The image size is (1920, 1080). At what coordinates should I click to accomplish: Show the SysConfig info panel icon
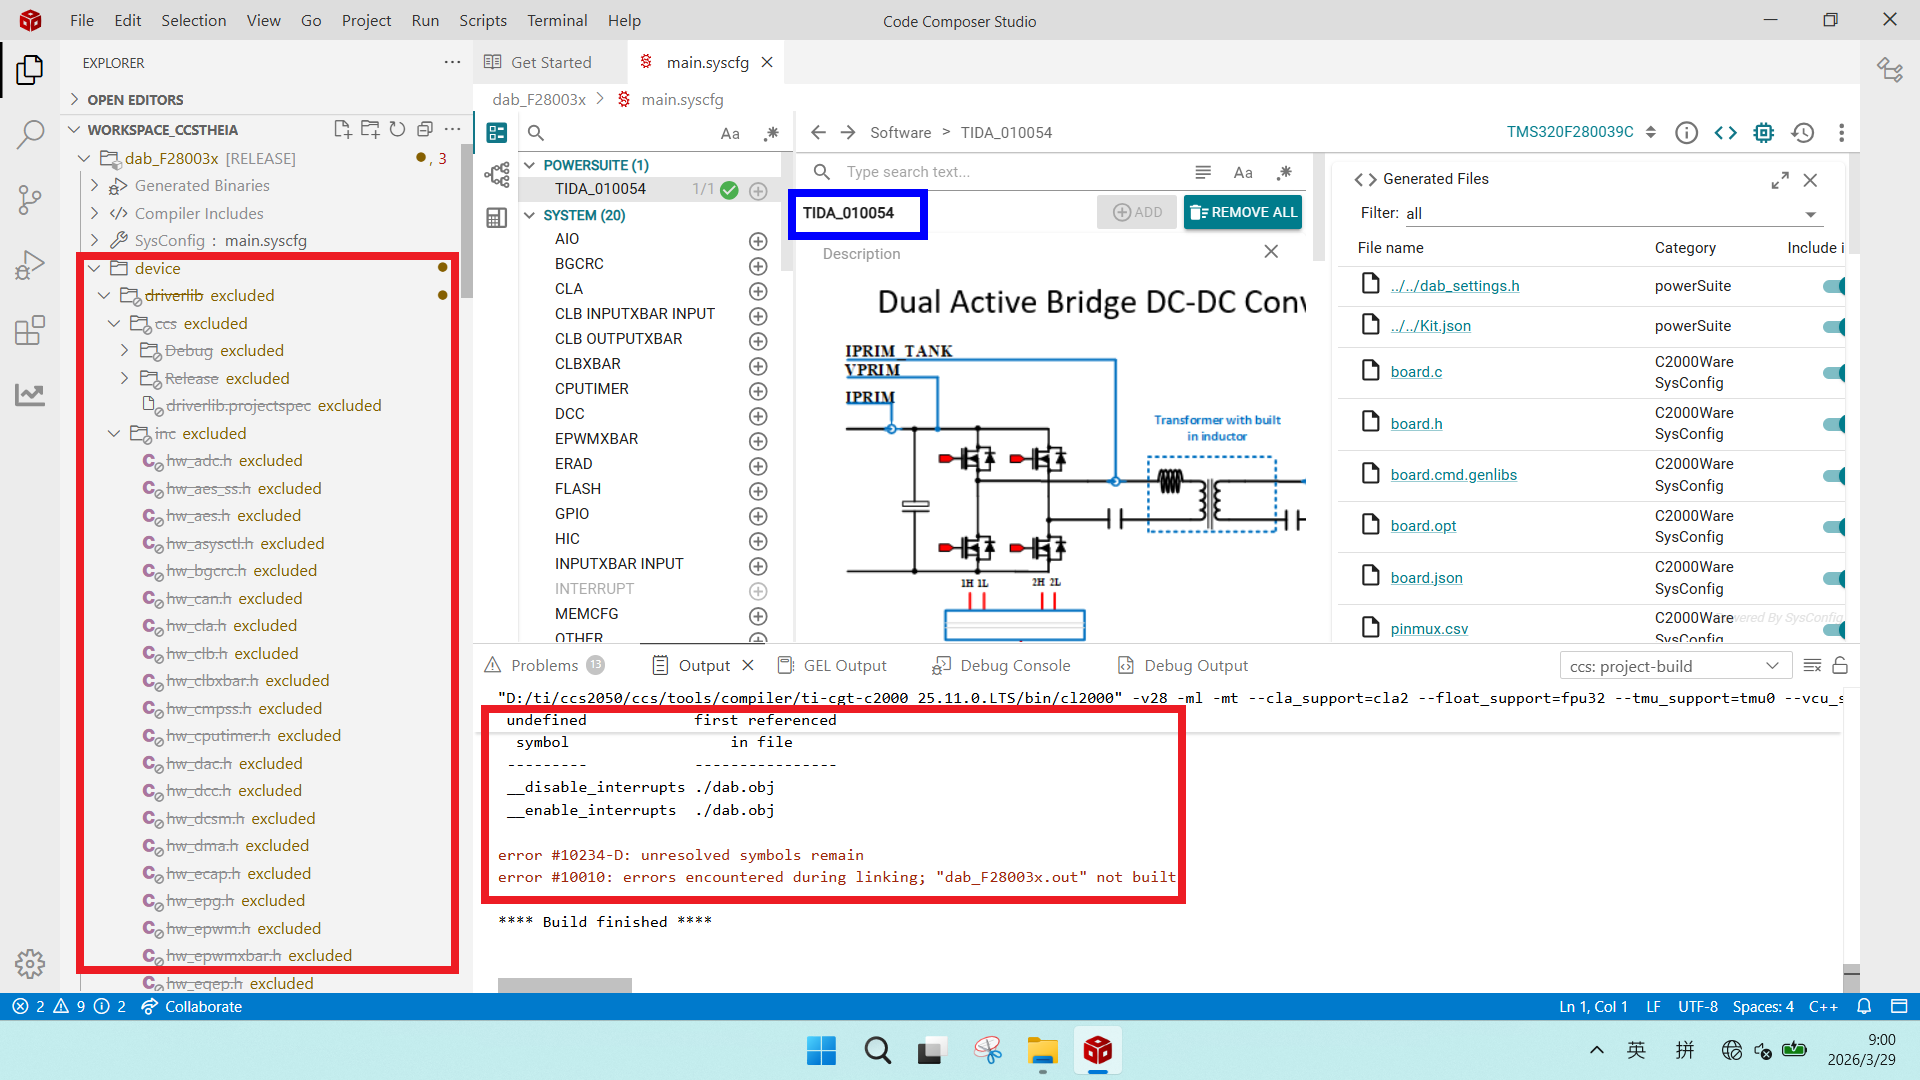(1686, 132)
